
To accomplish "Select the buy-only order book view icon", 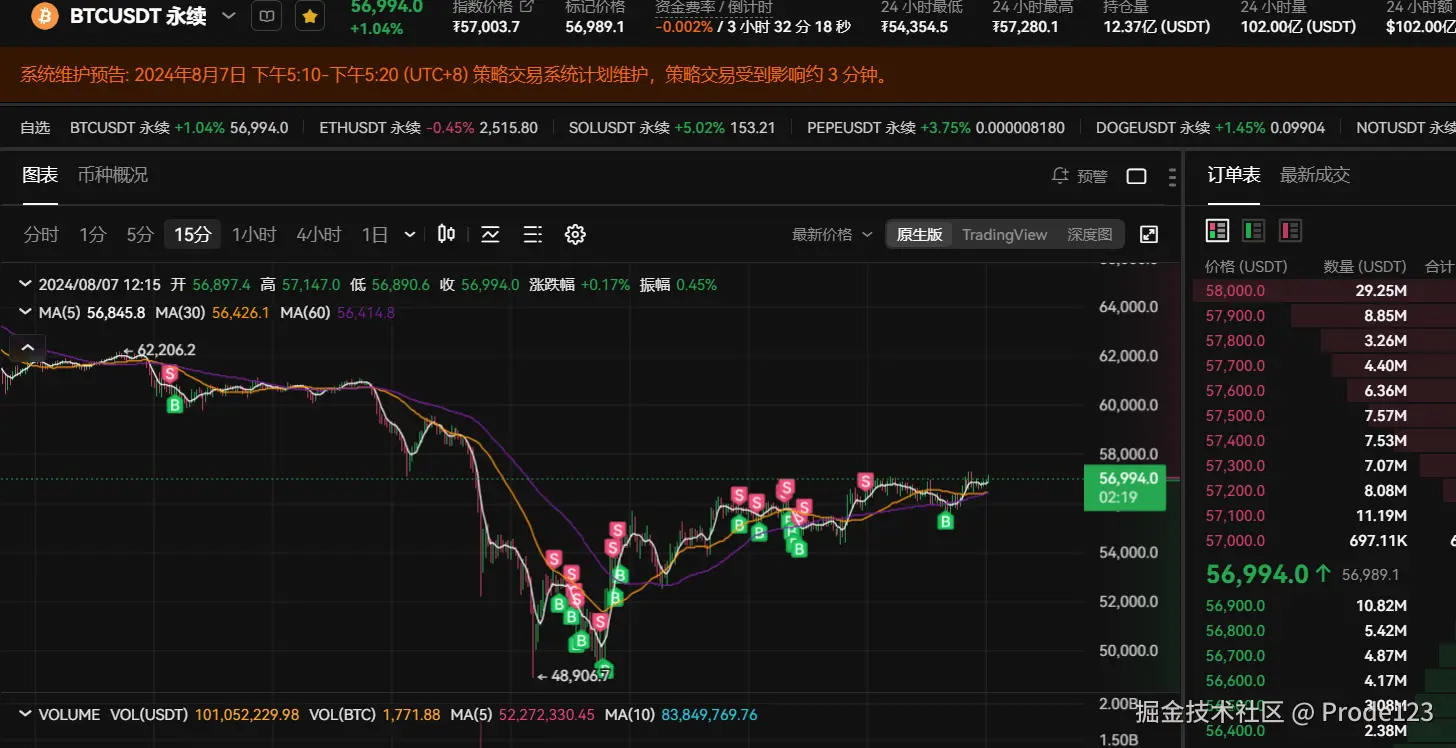I will point(1254,231).
